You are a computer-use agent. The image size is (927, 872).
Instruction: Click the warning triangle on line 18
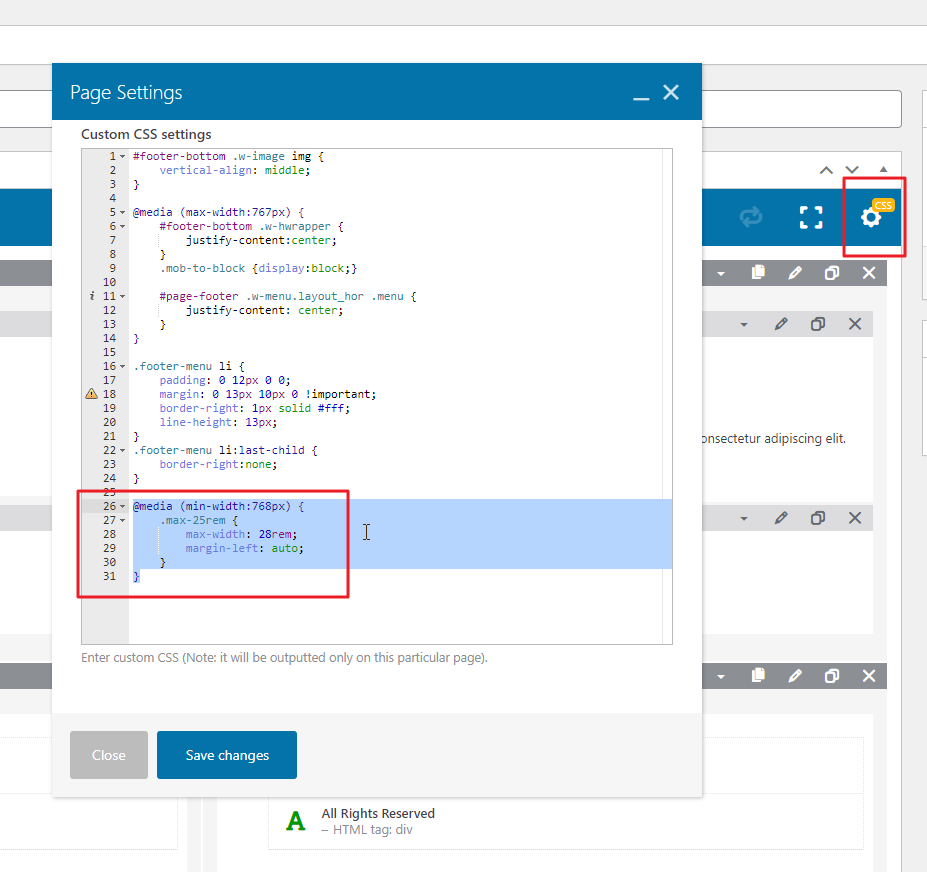click(x=92, y=394)
